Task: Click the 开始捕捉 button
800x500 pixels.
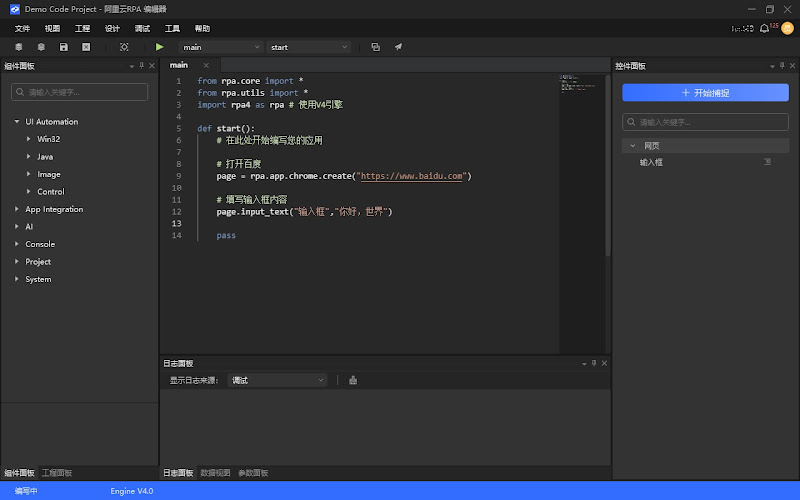Action: (705, 93)
